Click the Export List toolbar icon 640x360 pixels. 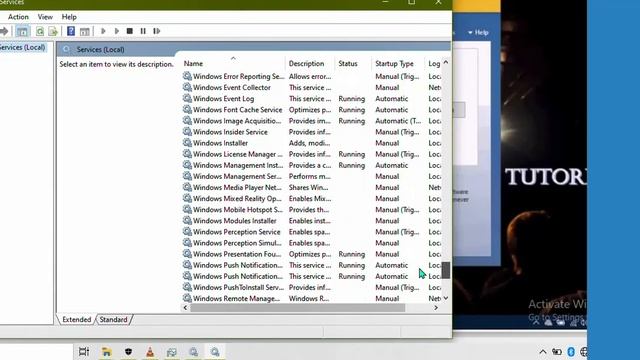53,31
